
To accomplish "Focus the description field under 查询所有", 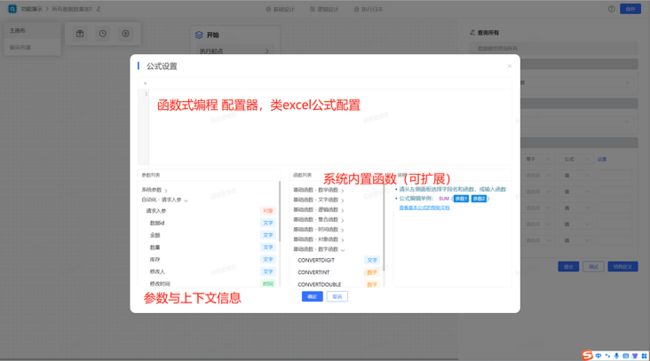I will tap(554, 48).
